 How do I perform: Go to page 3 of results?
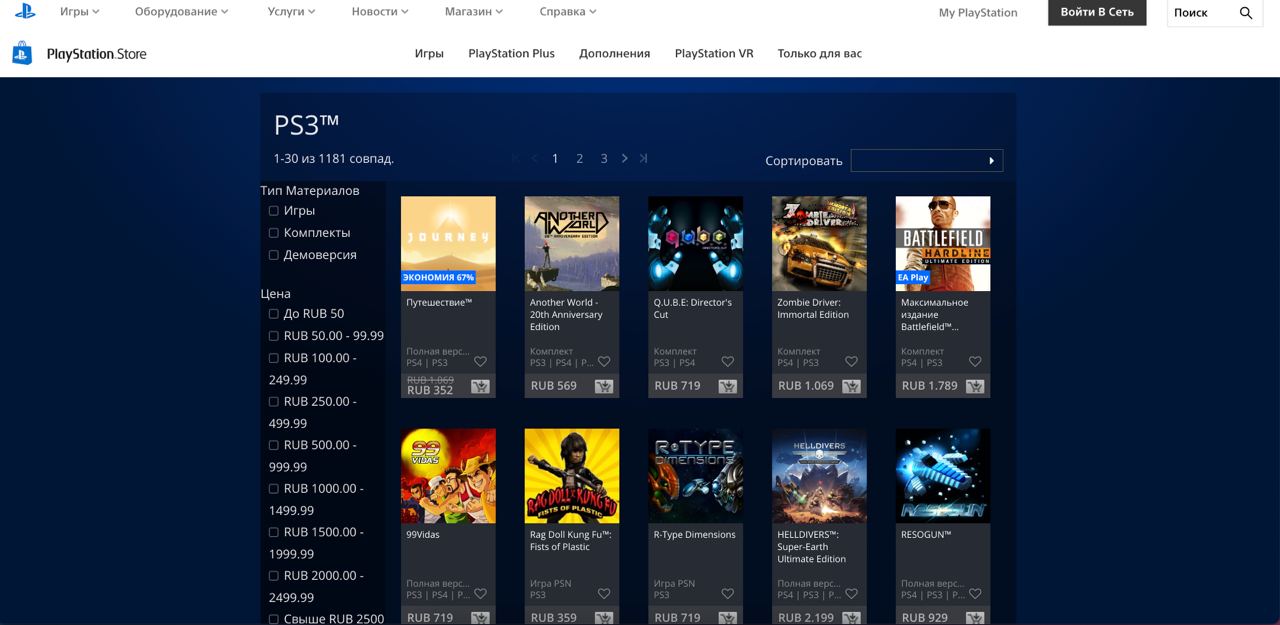pos(604,158)
